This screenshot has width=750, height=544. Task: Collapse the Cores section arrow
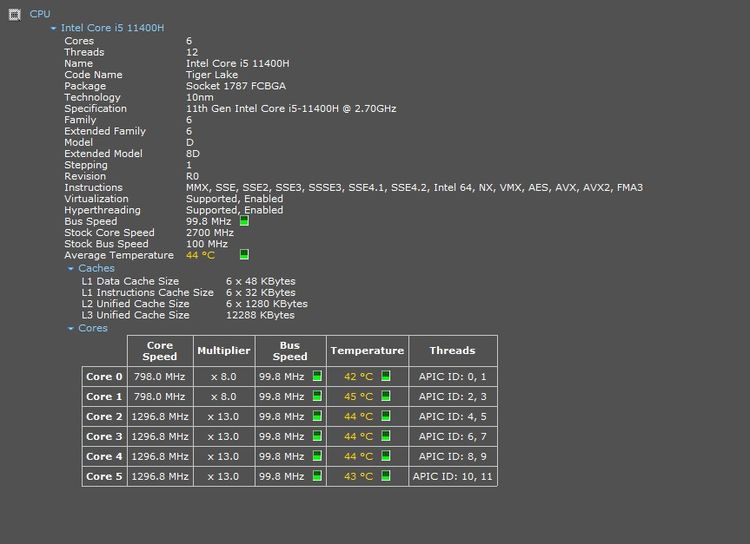tap(71, 329)
